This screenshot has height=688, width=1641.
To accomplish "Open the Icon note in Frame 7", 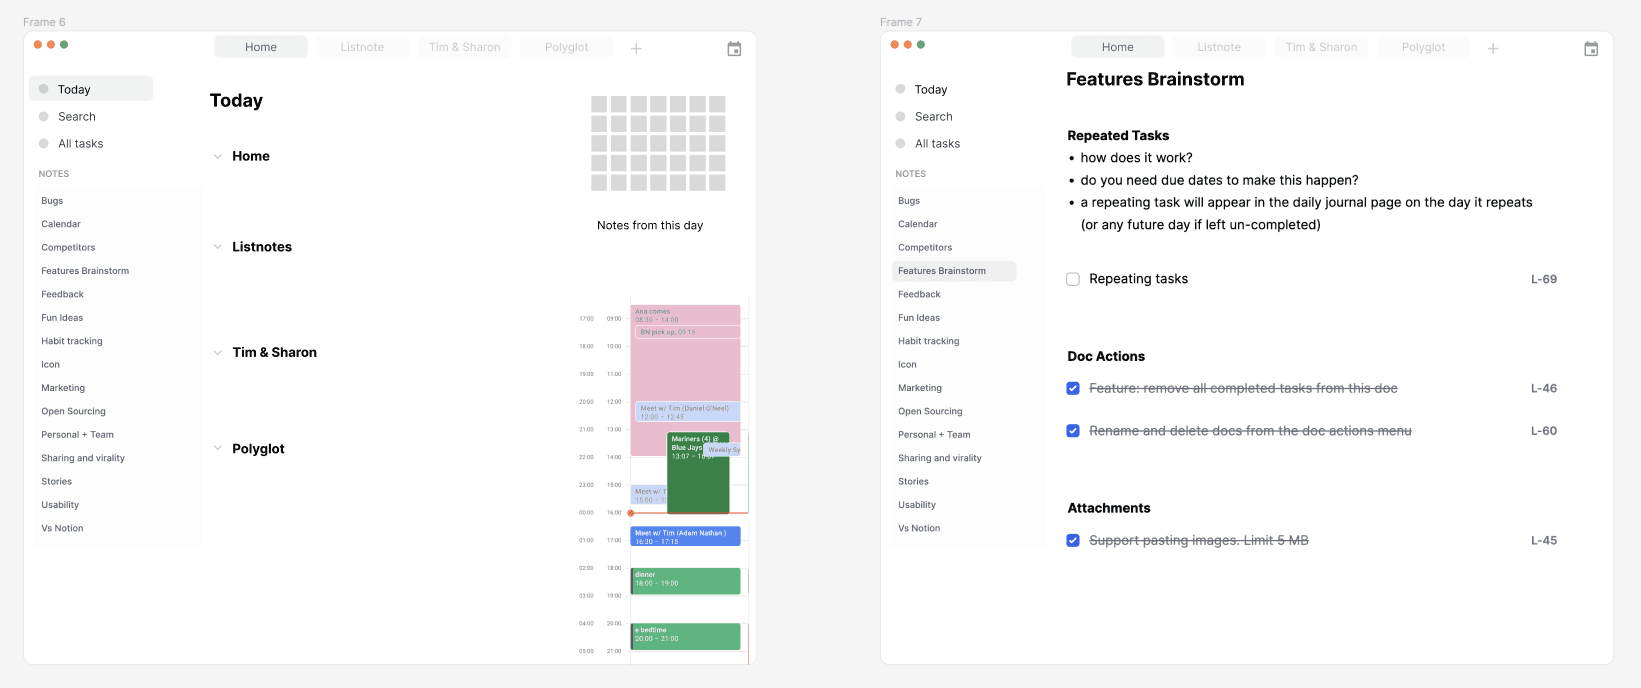I will click(907, 365).
